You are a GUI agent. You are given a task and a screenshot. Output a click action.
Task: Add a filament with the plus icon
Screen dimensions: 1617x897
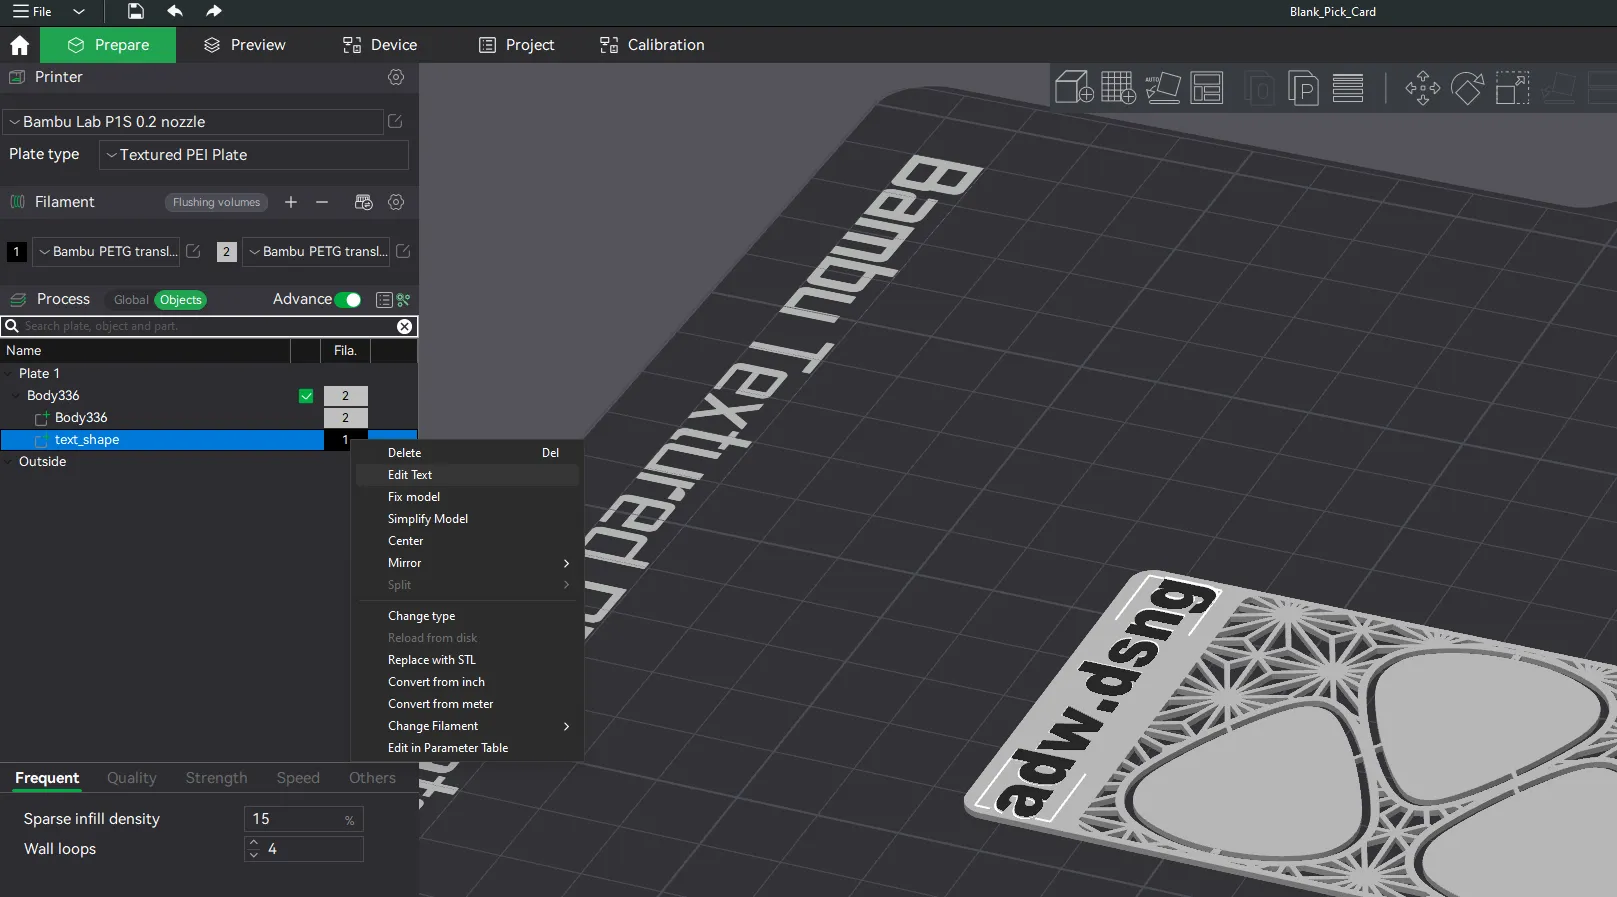click(291, 202)
